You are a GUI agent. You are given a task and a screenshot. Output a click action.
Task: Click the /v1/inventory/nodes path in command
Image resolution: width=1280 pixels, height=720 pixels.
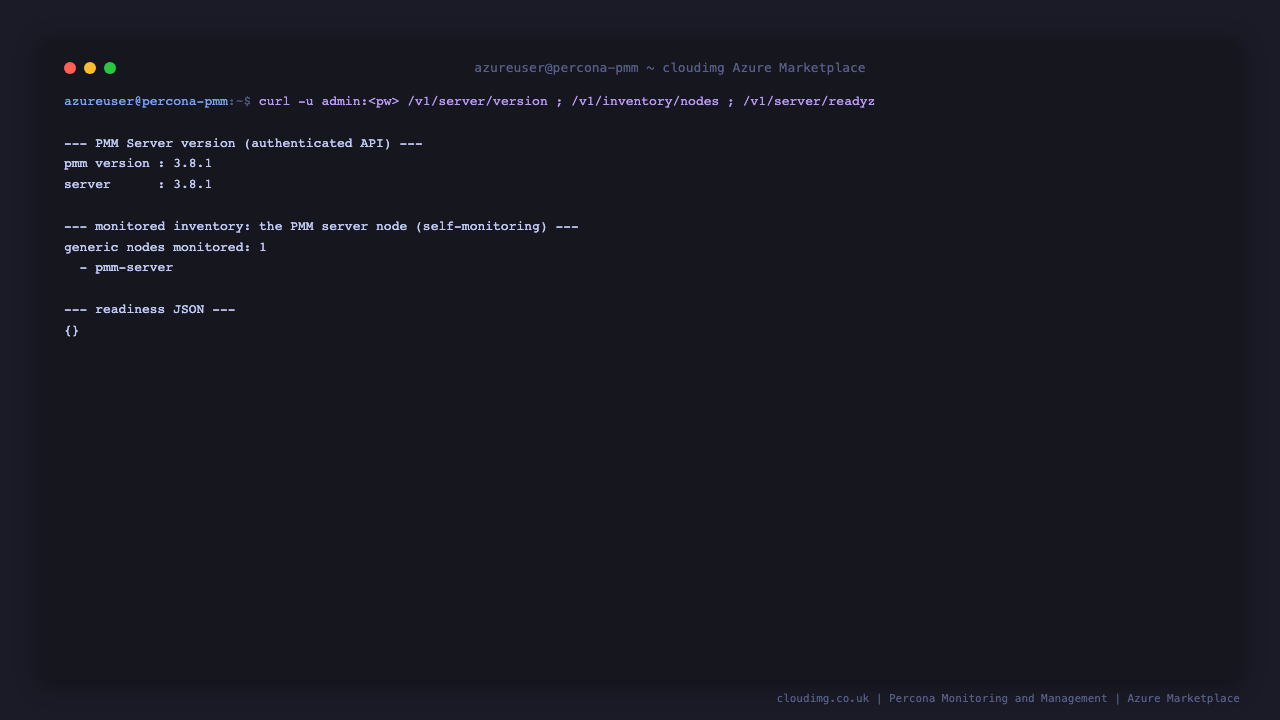pyautogui.click(x=645, y=101)
